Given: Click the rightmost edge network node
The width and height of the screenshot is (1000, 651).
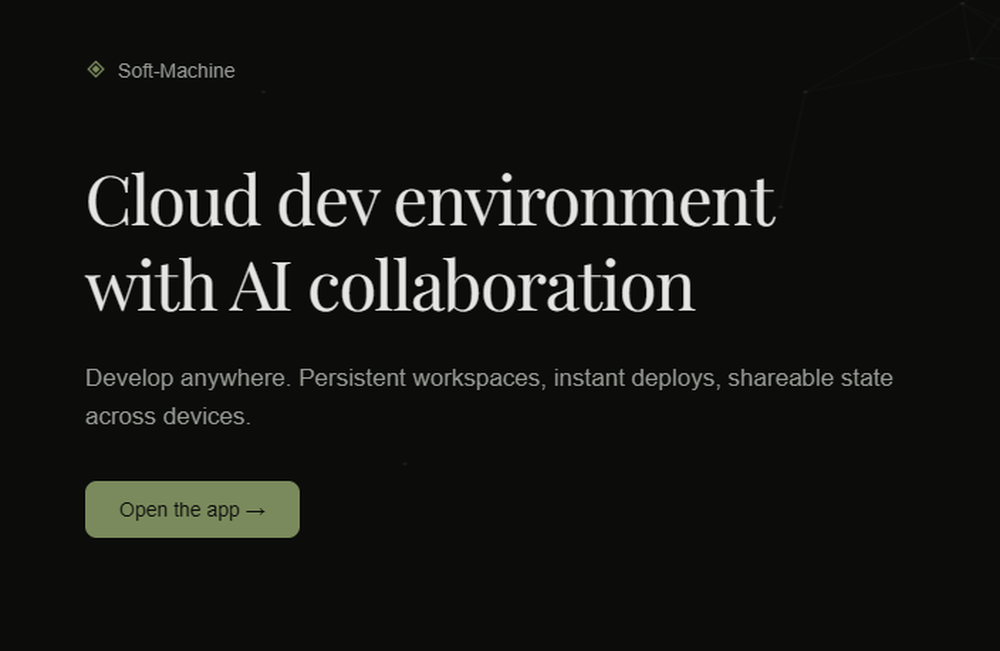Looking at the screenshot, I should pyautogui.click(x=972, y=58).
